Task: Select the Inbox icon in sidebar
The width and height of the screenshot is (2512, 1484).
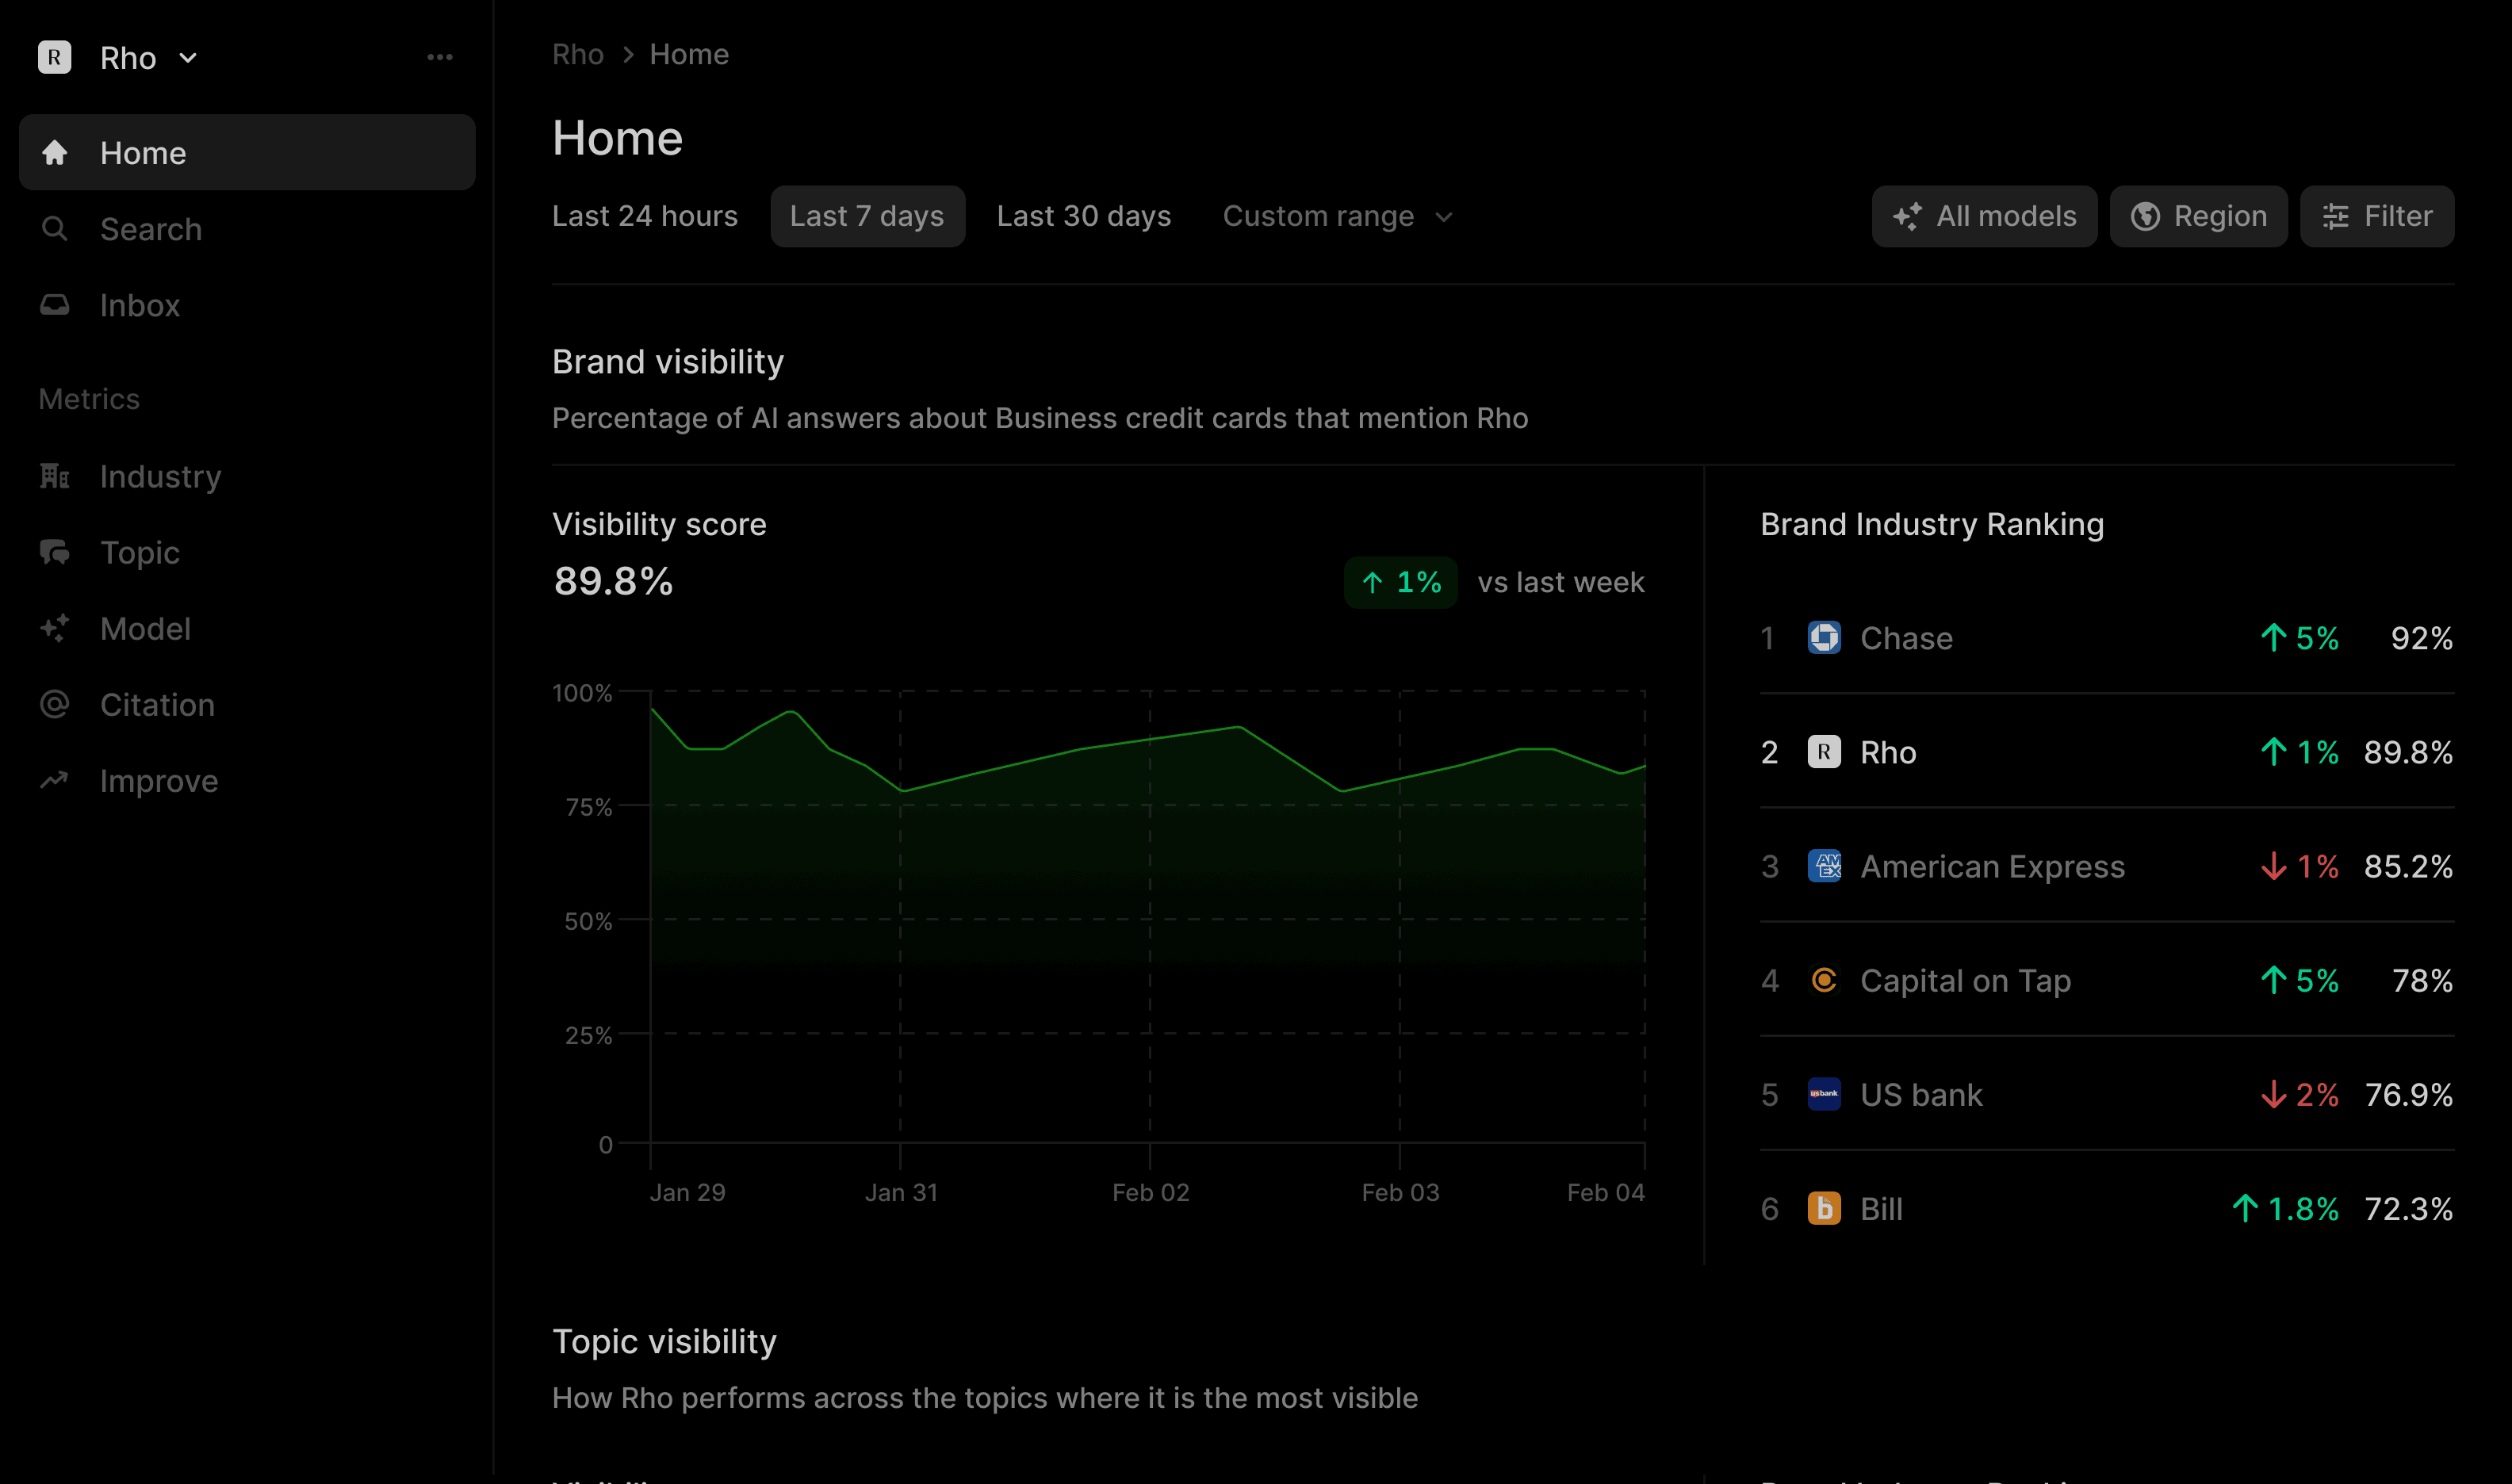Action: click(x=55, y=305)
